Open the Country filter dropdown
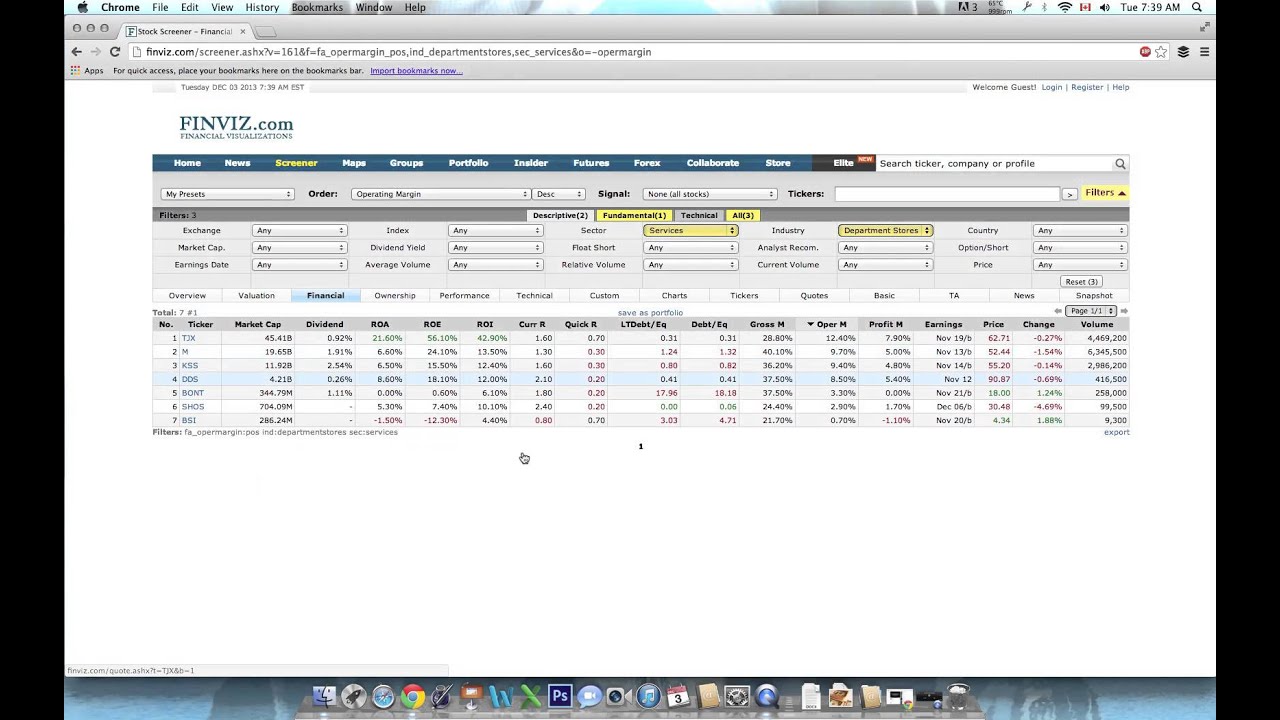The width and height of the screenshot is (1280, 720). click(1081, 231)
